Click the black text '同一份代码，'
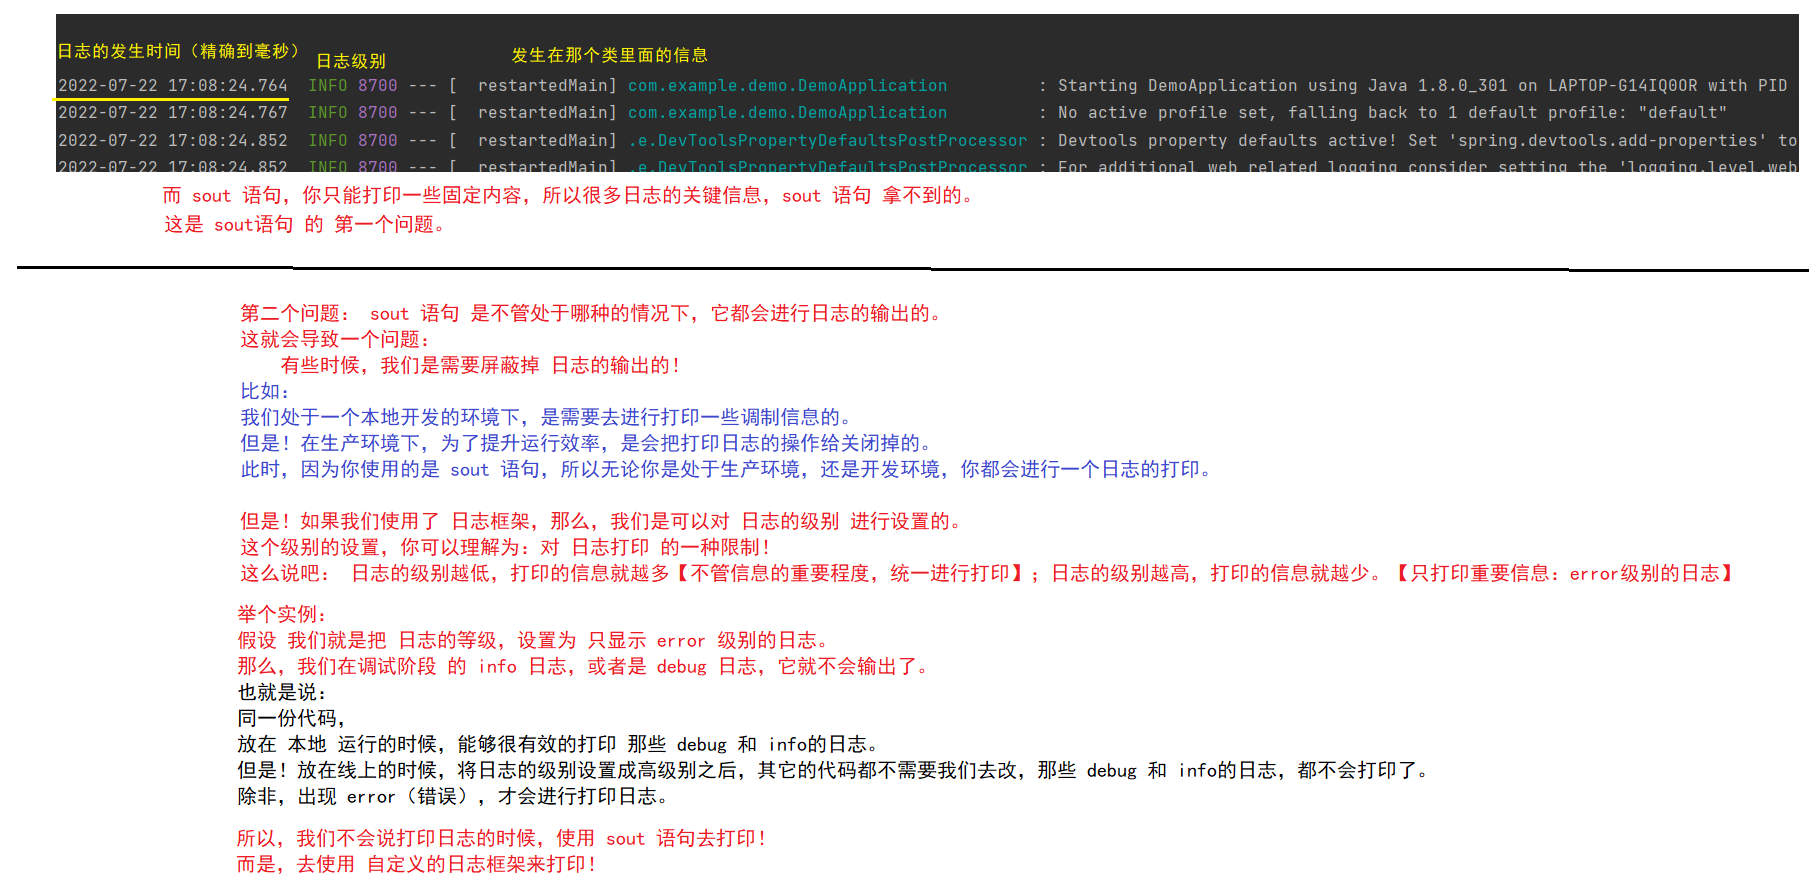Image resolution: width=1809 pixels, height=895 pixels. coord(292,718)
